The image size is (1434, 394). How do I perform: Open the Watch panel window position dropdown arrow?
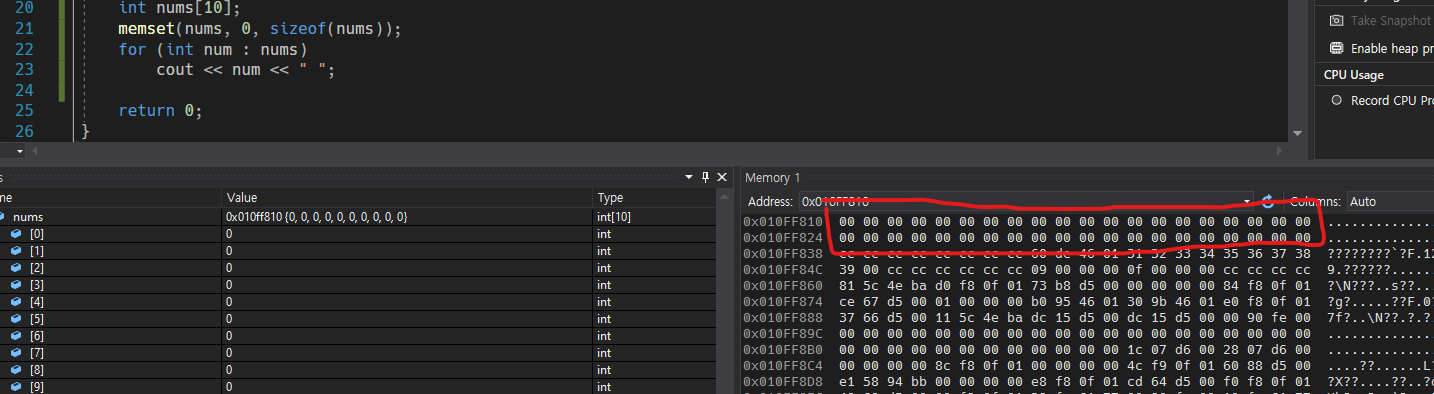pos(689,177)
